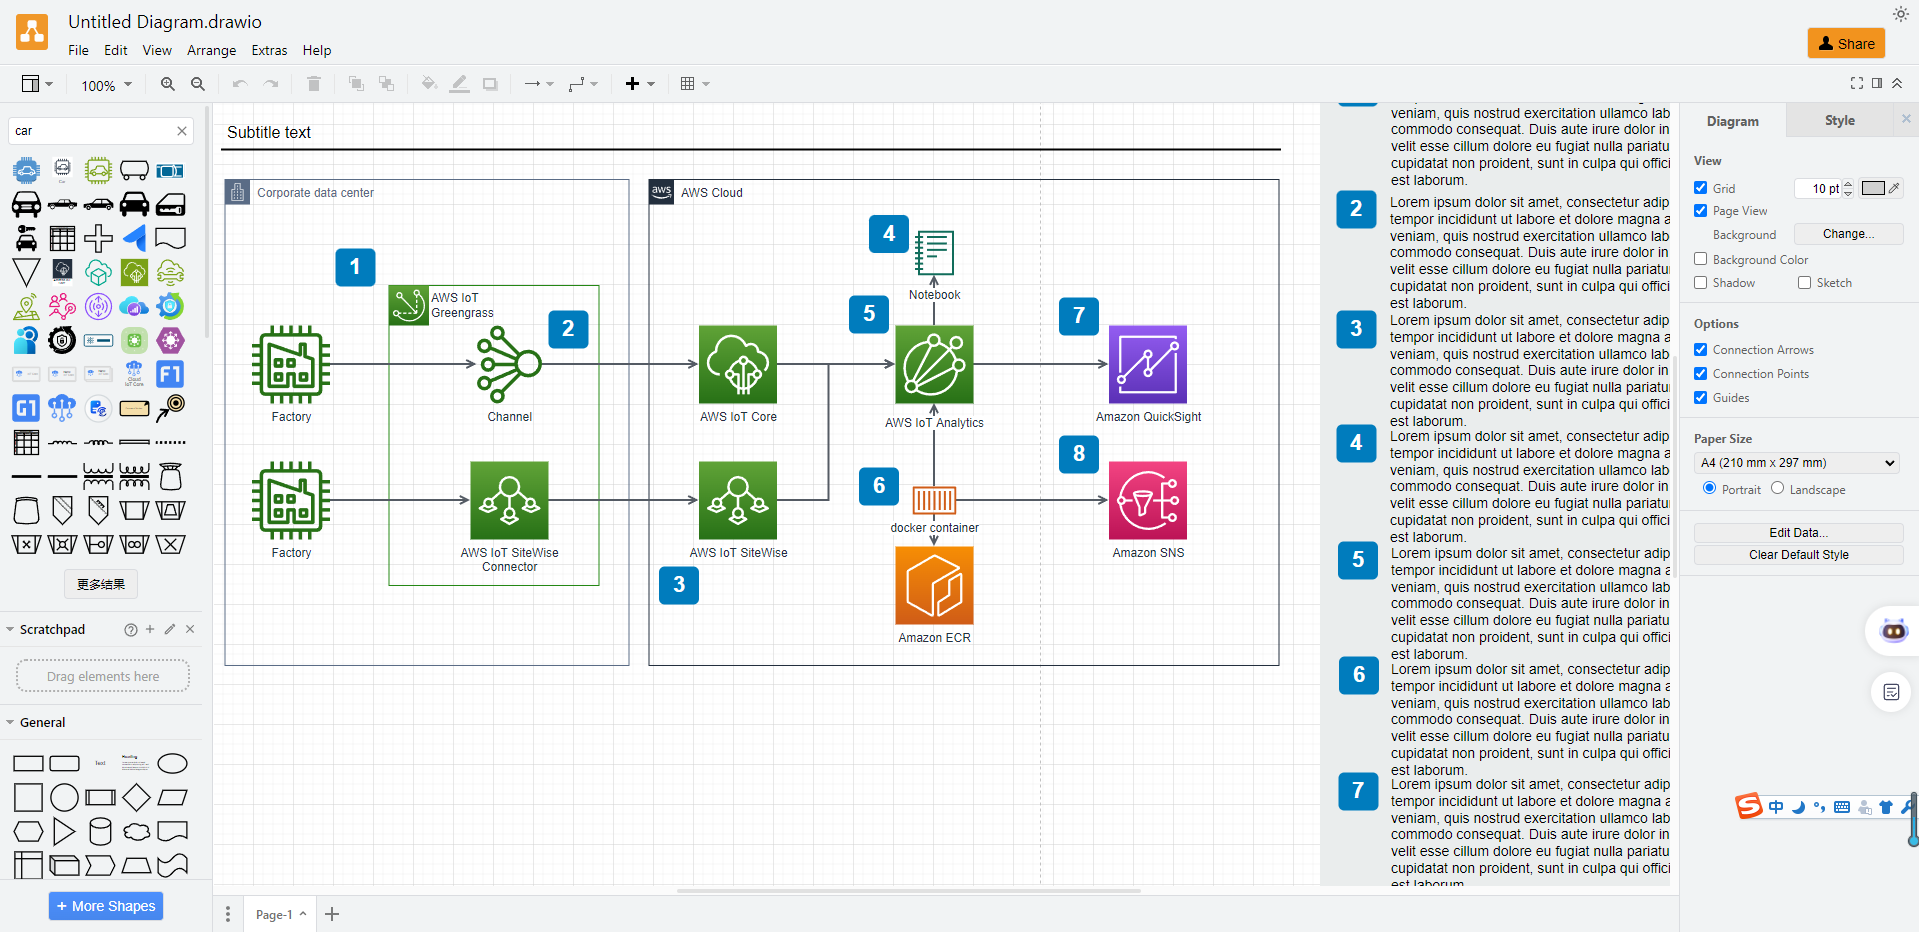The width and height of the screenshot is (1919, 932).
Task: Click the Shadow toolbar icon
Action: click(x=490, y=84)
